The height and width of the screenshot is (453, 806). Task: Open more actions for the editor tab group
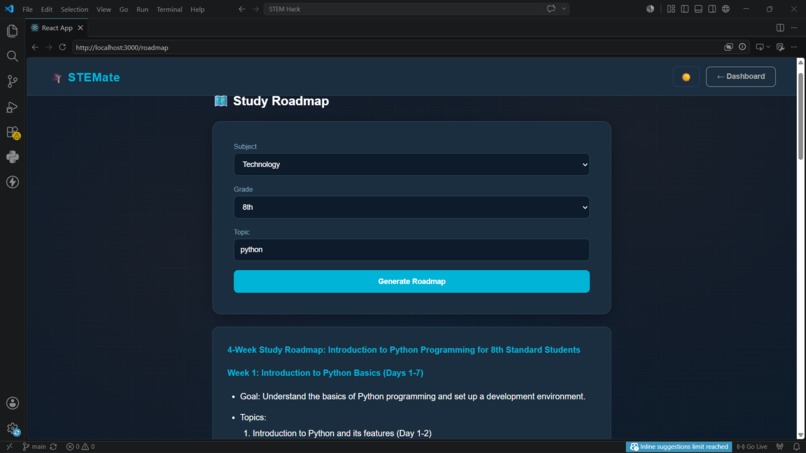click(x=794, y=28)
